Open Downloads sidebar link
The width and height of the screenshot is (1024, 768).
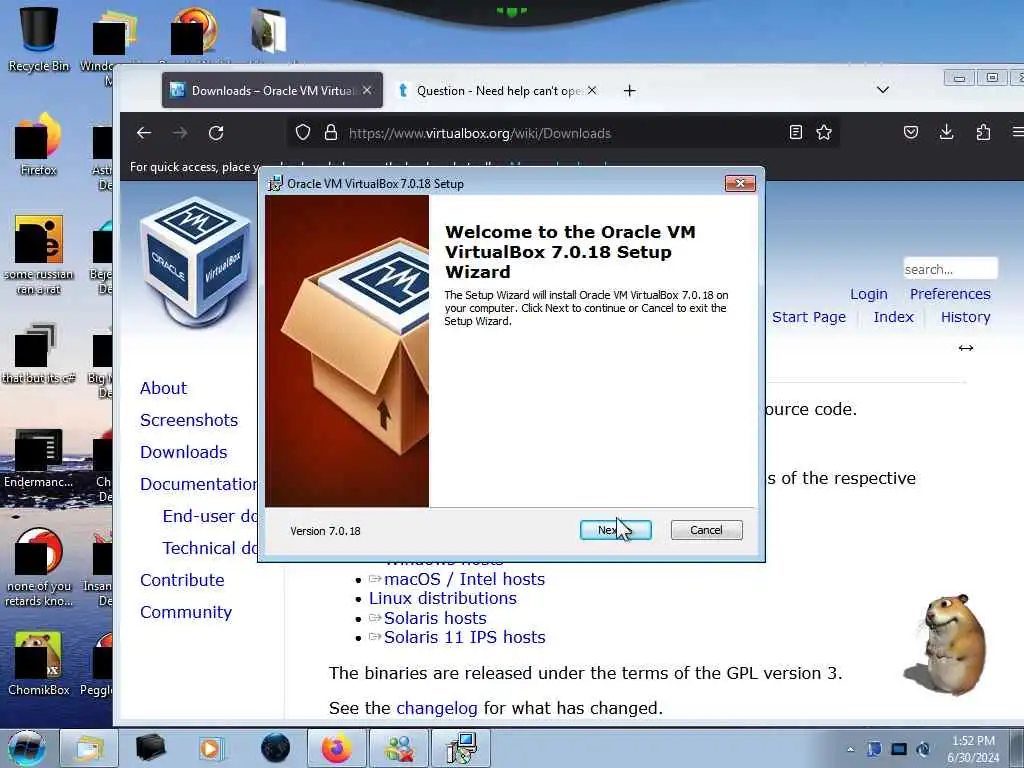point(184,452)
